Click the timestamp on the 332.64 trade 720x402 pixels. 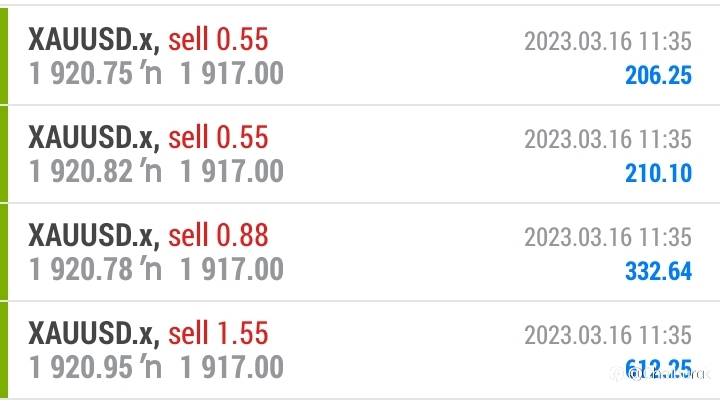(x=608, y=237)
